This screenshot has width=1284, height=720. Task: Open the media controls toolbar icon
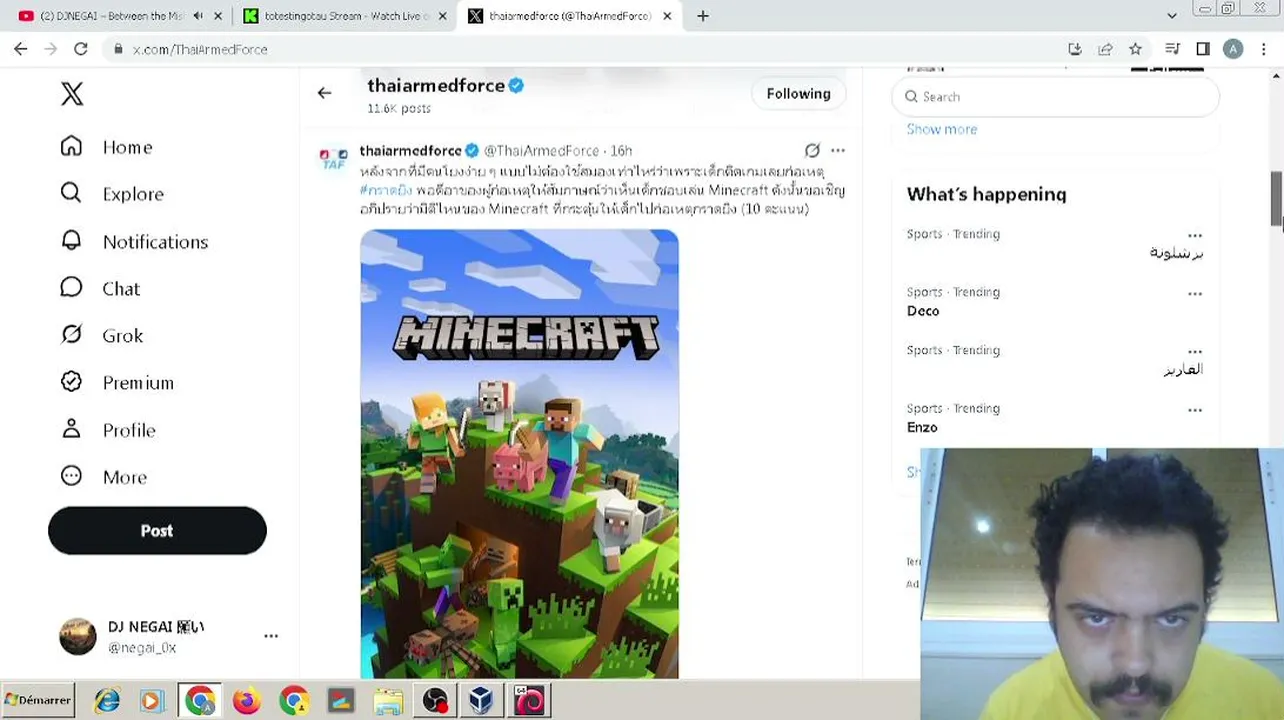[x=1173, y=49]
